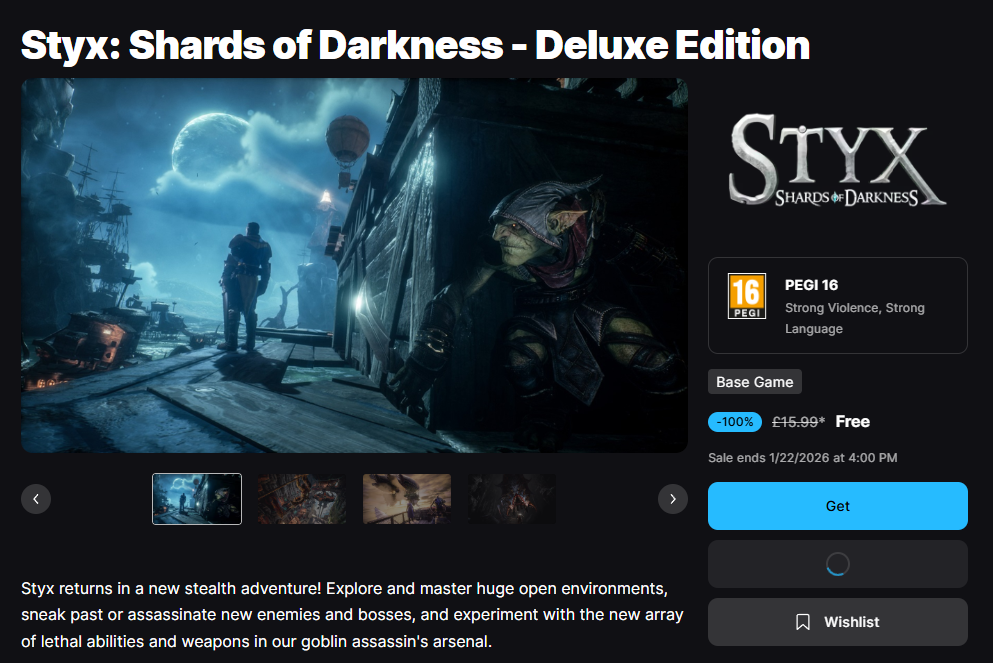Viewport: 993px width, 663px height.
Task: Select the first screenshot thumbnail
Action: 197,499
